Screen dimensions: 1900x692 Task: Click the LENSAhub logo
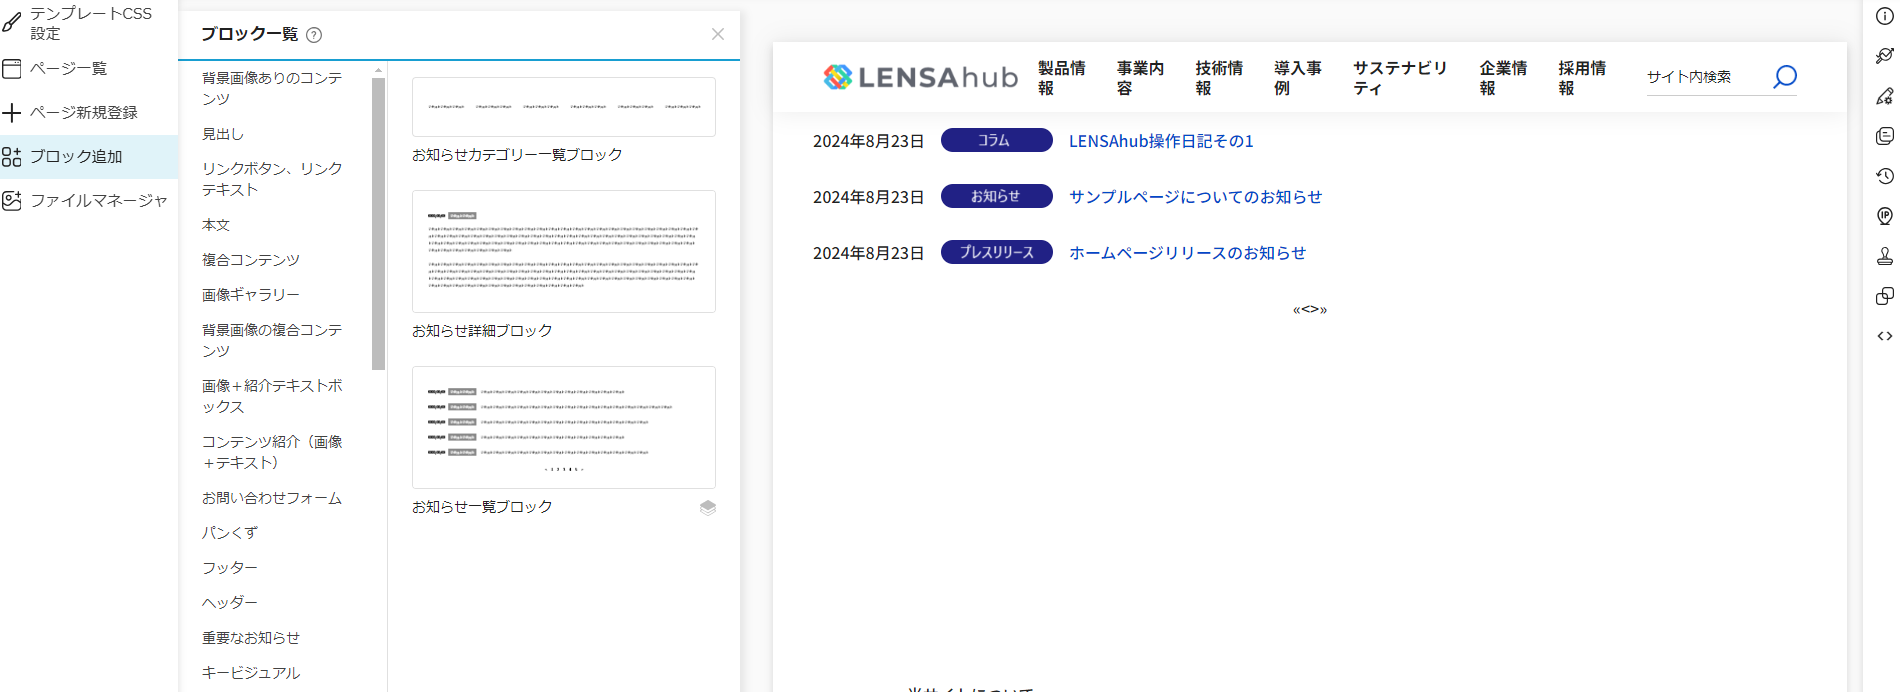tap(920, 77)
